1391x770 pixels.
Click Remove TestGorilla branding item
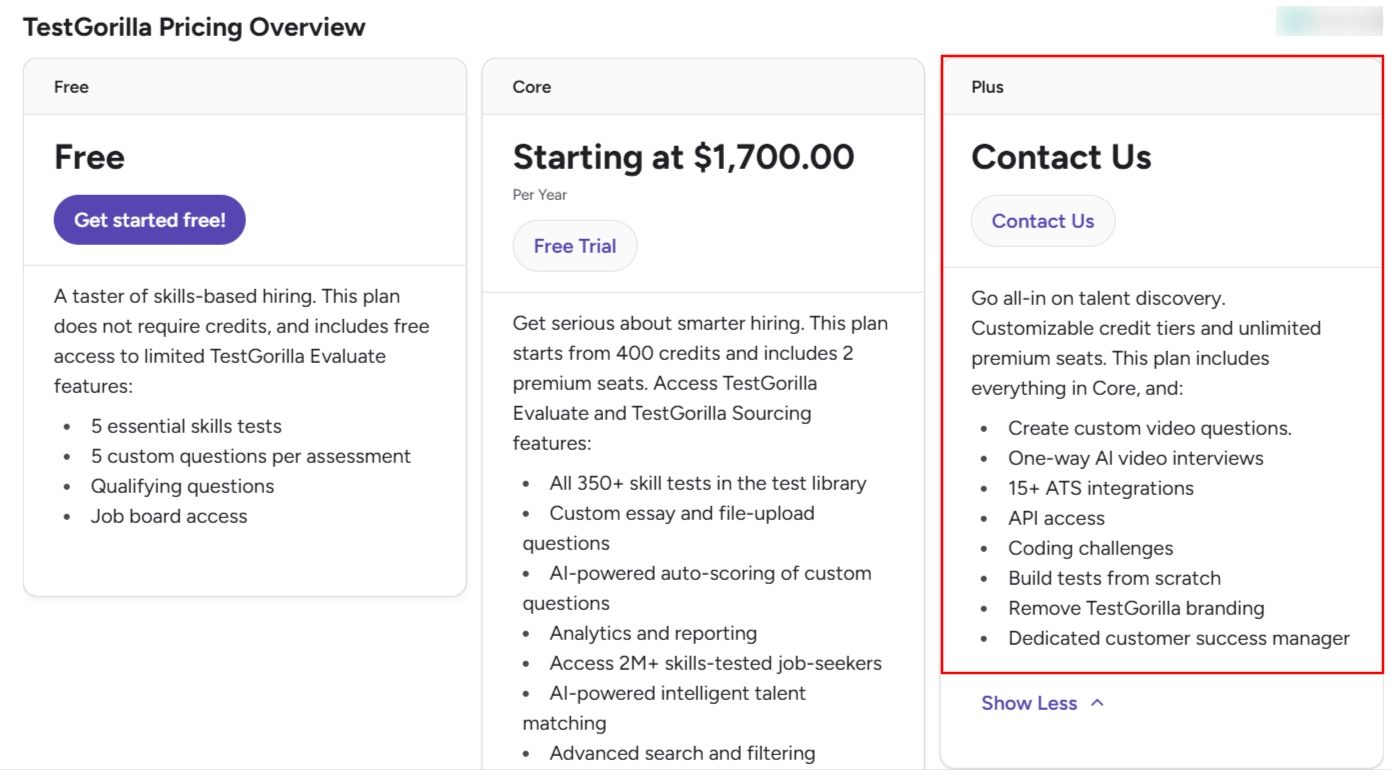[x=1136, y=608]
